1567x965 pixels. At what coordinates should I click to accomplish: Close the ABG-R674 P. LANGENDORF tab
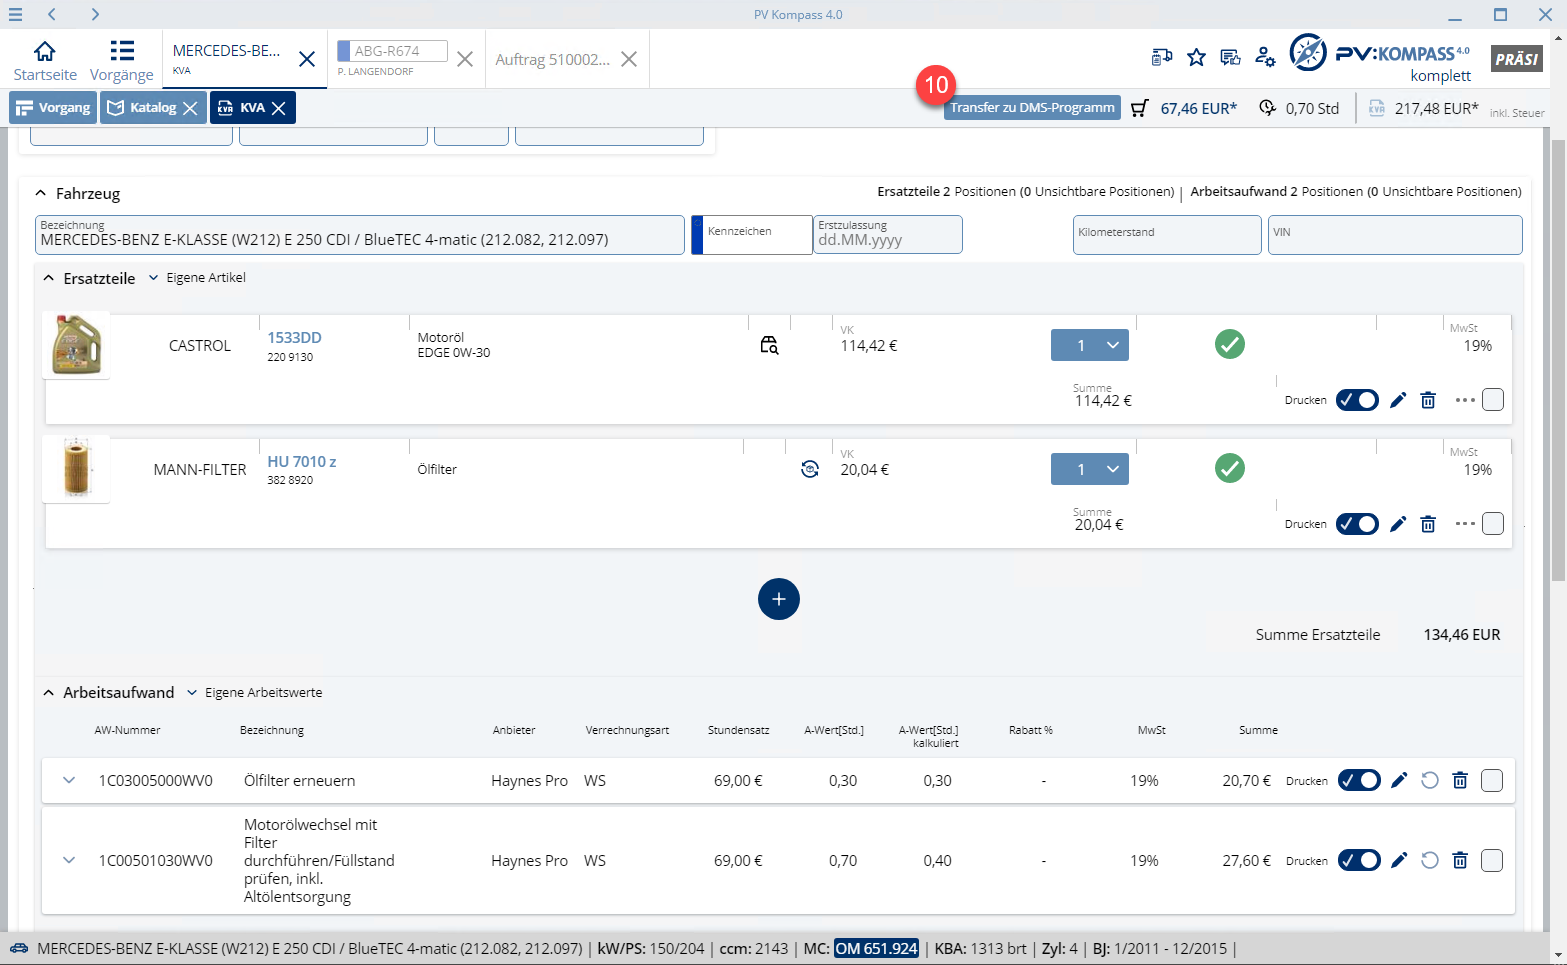pos(465,59)
